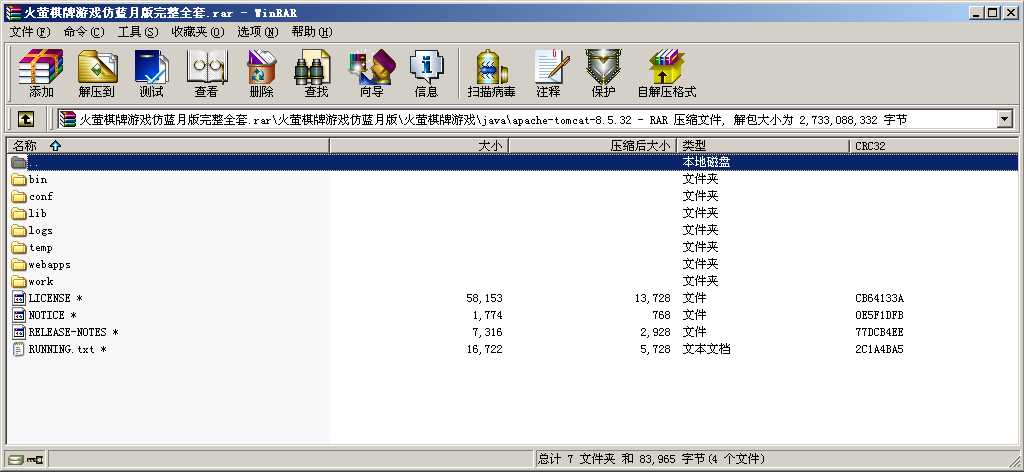Click 本地磁盘 type cell
This screenshot has height=472, width=1024.
click(x=706, y=162)
